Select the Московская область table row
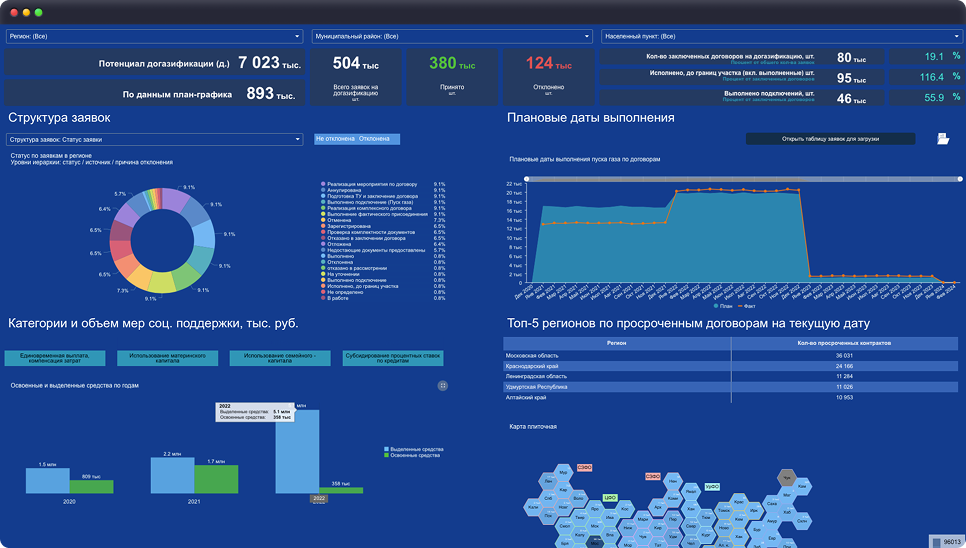Image resolution: width=966 pixels, height=548 pixels. coord(731,355)
